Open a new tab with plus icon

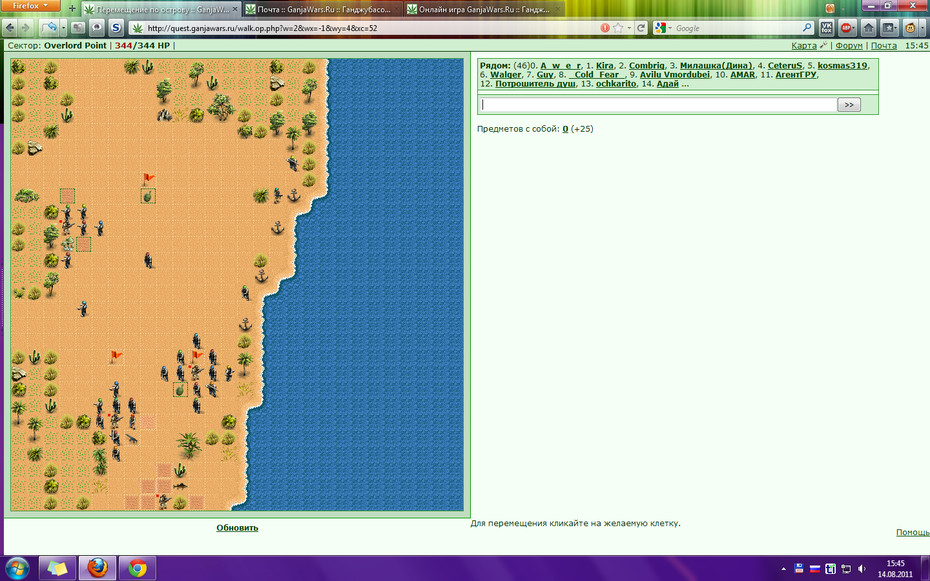tap(72, 9)
